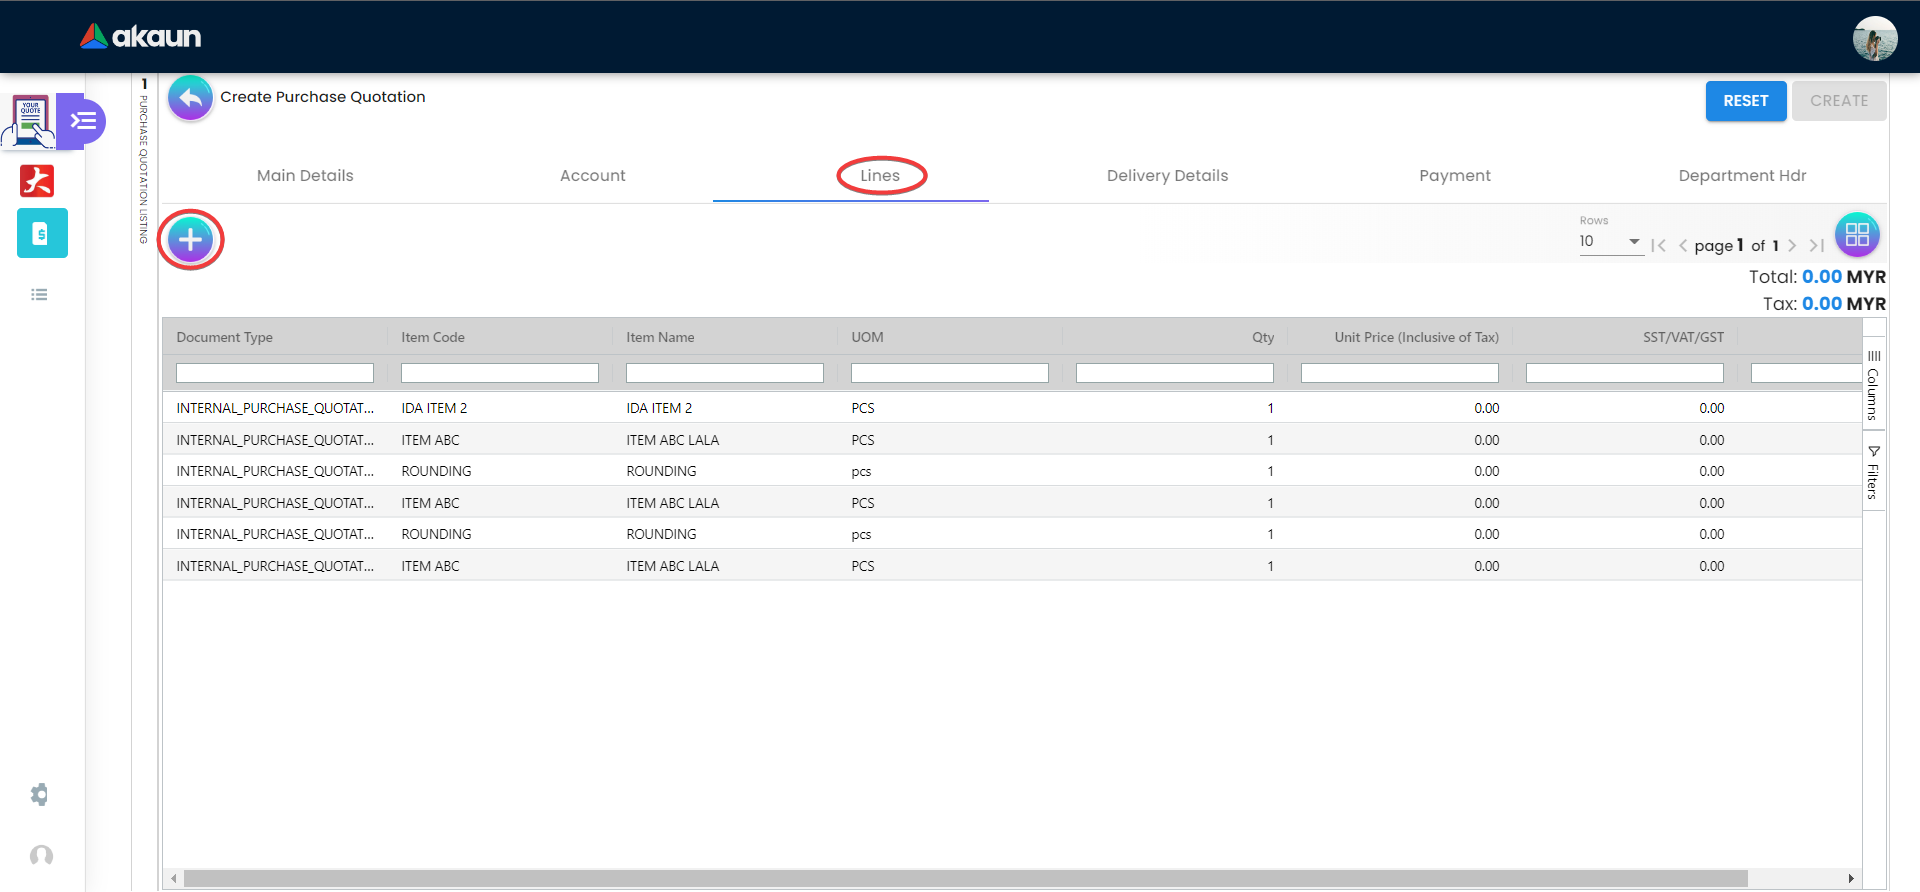Click the user profile avatar top right

(1874, 38)
